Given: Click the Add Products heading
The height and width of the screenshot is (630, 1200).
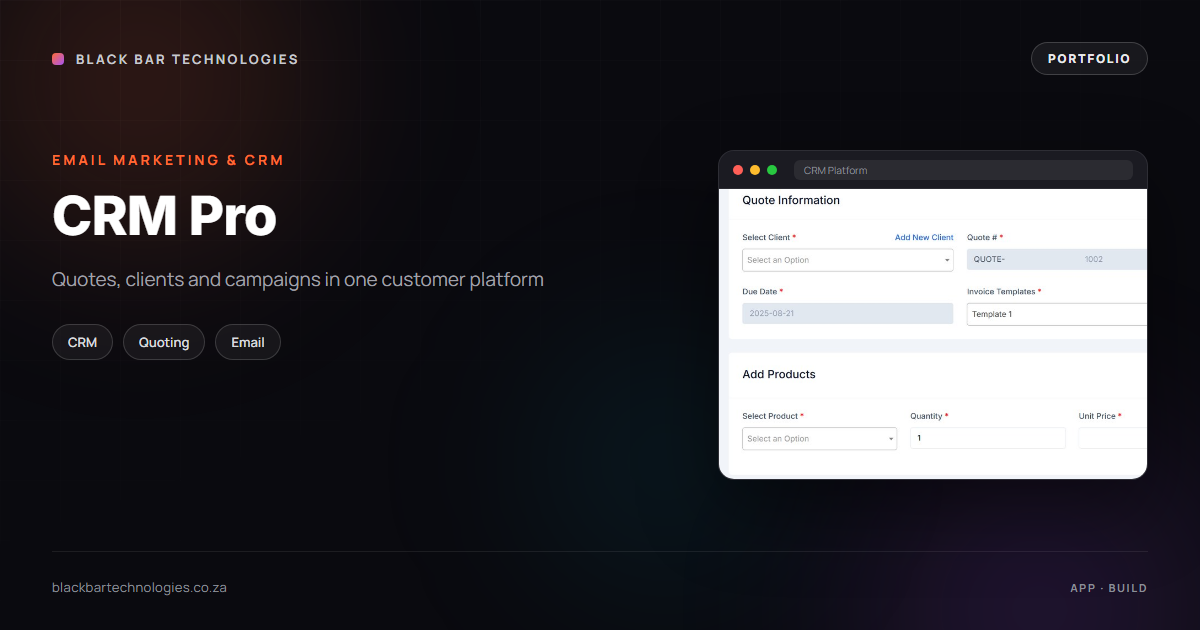Looking at the screenshot, I should pos(779,375).
